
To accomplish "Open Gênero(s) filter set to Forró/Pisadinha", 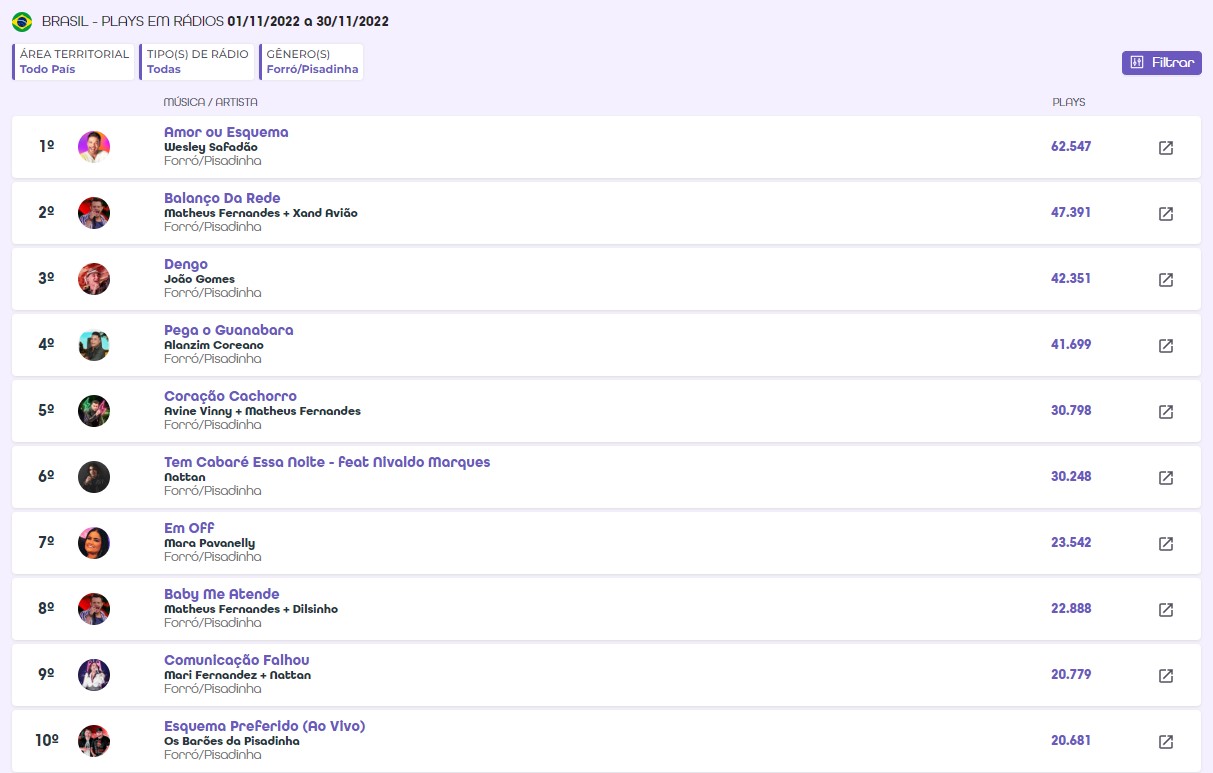I will (311, 62).
